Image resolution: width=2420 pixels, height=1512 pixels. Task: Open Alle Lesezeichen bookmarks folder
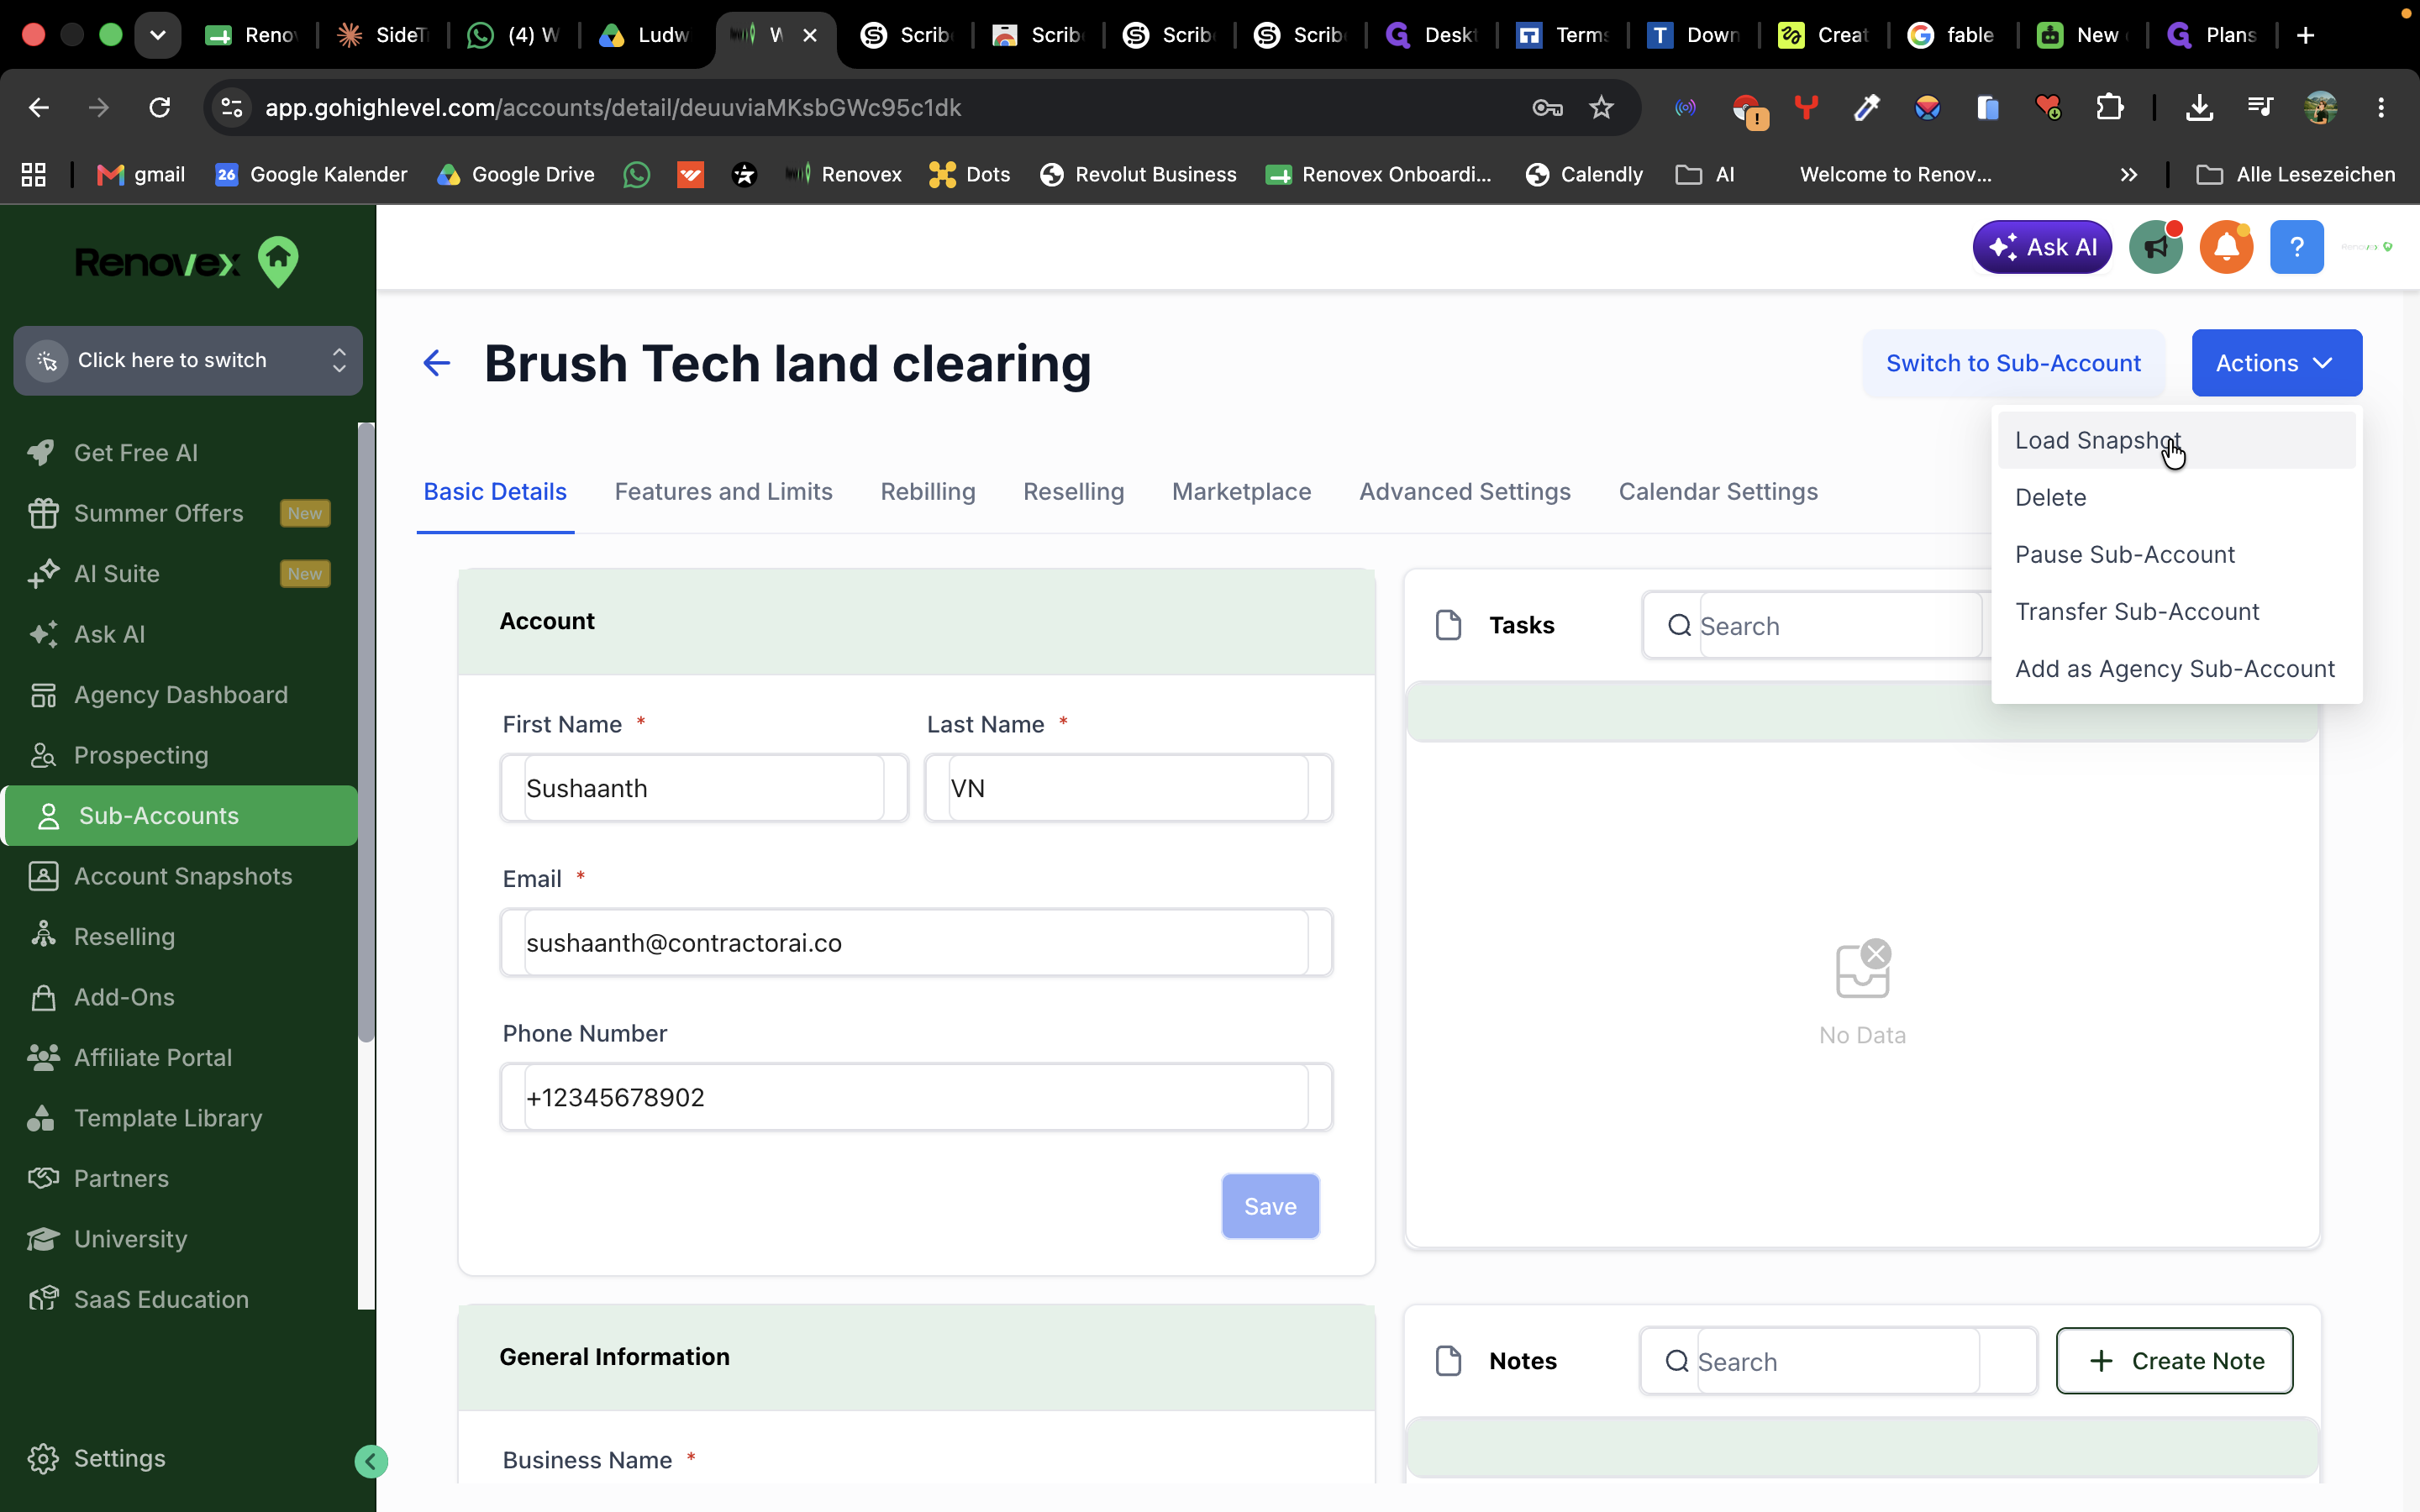(2295, 174)
